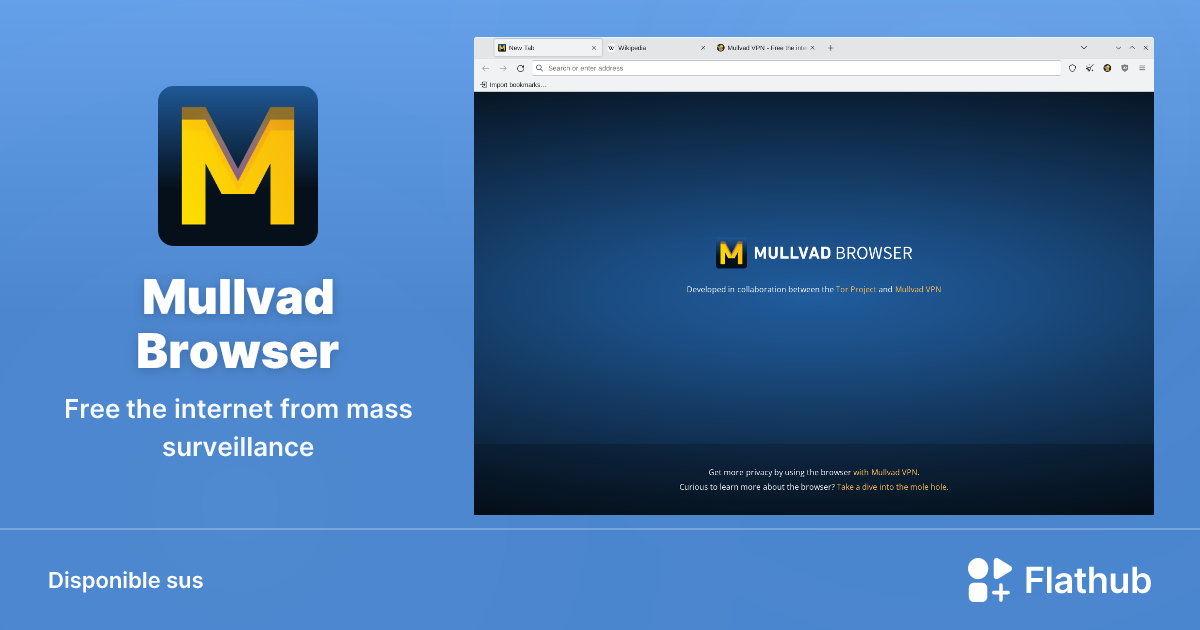Open a new tab with the plus button
The height and width of the screenshot is (630, 1200).
tap(830, 47)
